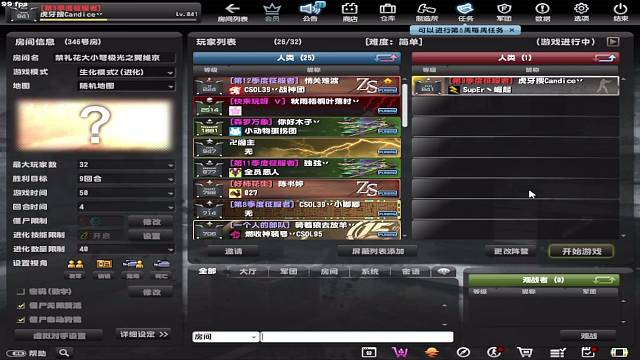Toggle the second checked zombie option checkbox
Image resolution: width=640 pixels, height=360 pixels.
21,320
